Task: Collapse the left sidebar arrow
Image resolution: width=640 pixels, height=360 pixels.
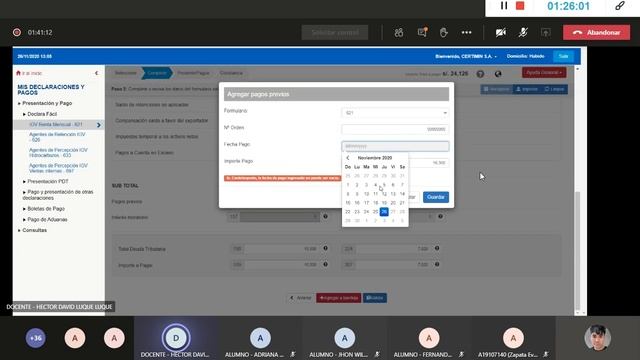Action: (x=97, y=73)
